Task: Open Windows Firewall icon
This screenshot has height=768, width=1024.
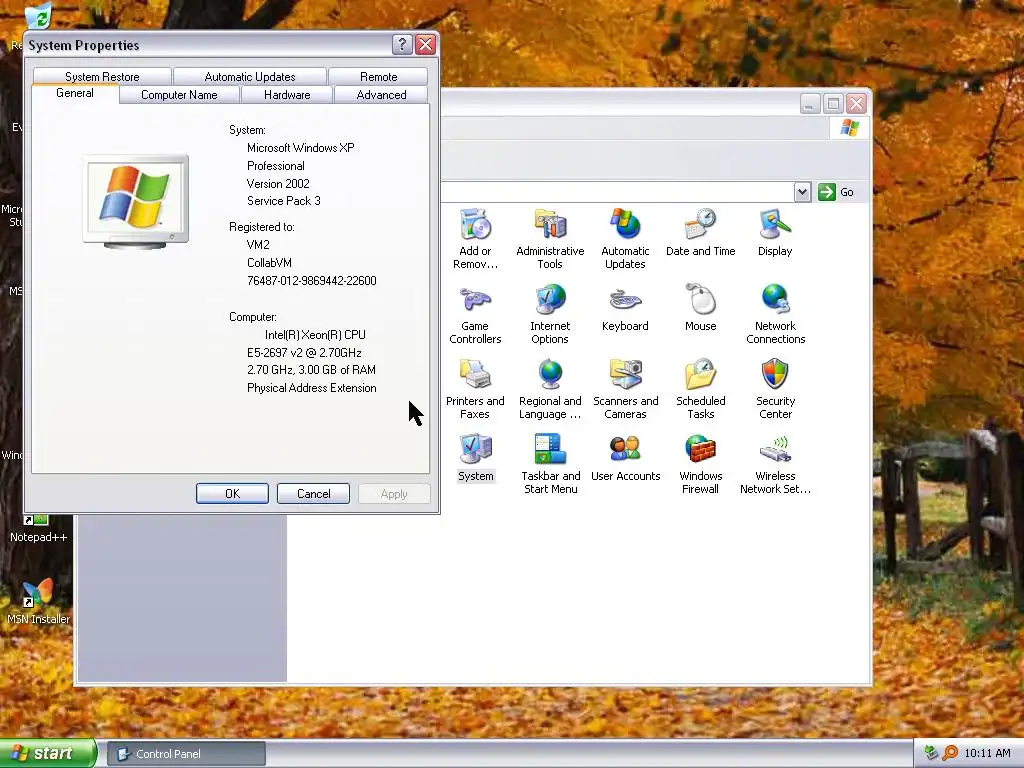Action: [x=700, y=464]
